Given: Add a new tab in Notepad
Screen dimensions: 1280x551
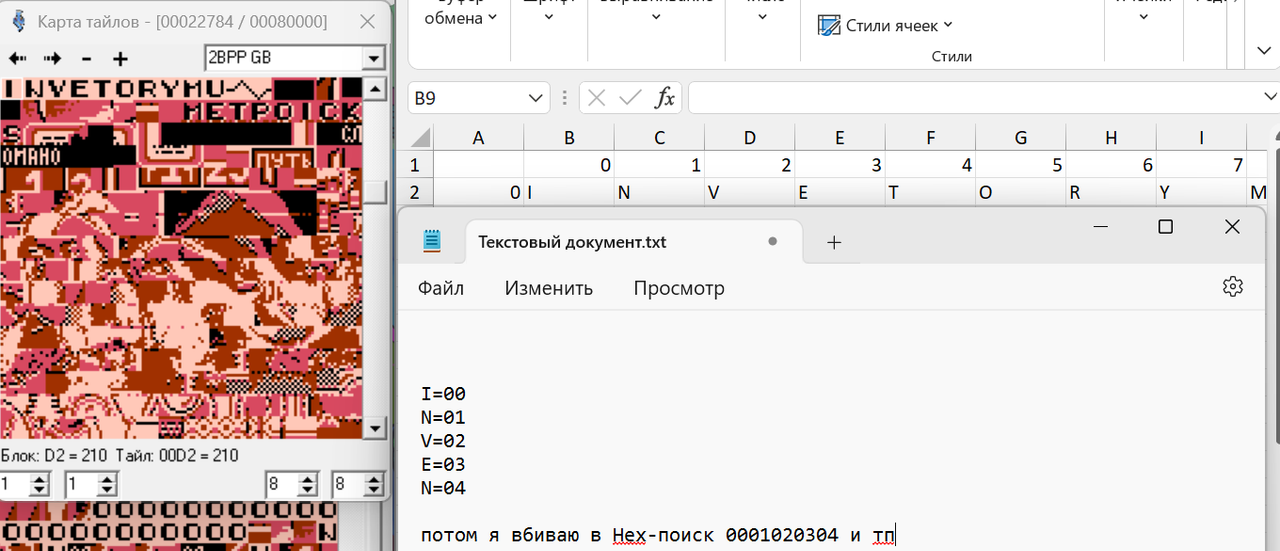Looking at the screenshot, I should click(834, 242).
